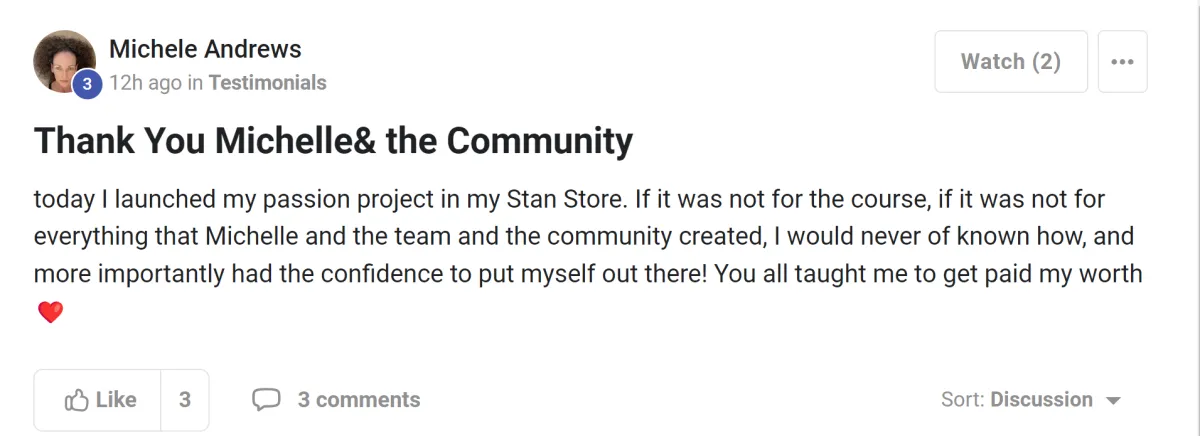Click the speech bubble comments icon
Image resolution: width=1200 pixels, height=436 pixels.
266,400
